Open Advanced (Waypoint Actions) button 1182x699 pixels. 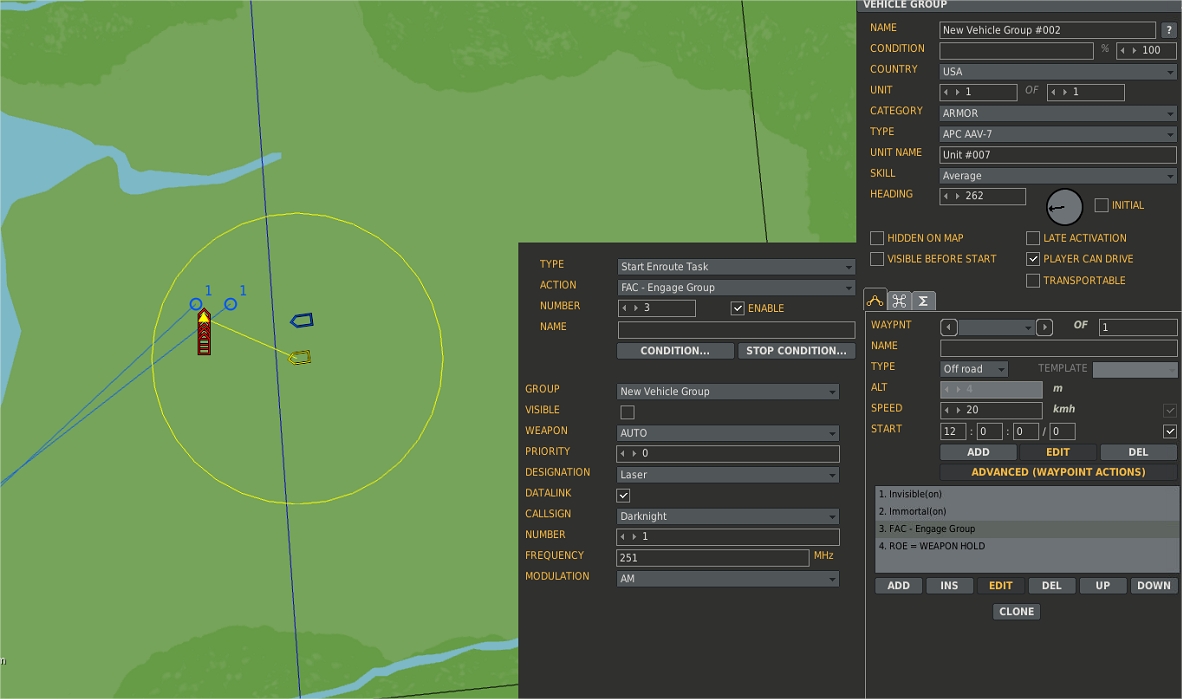point(1058,472)
